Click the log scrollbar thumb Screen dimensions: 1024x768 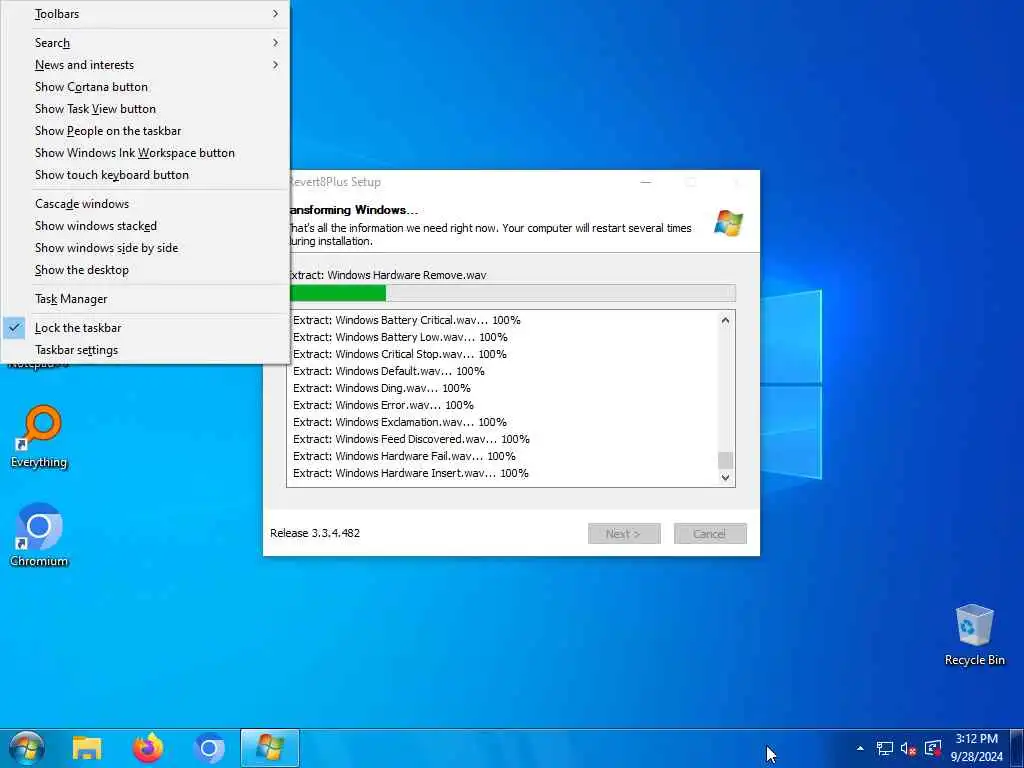tap(726, 460)
